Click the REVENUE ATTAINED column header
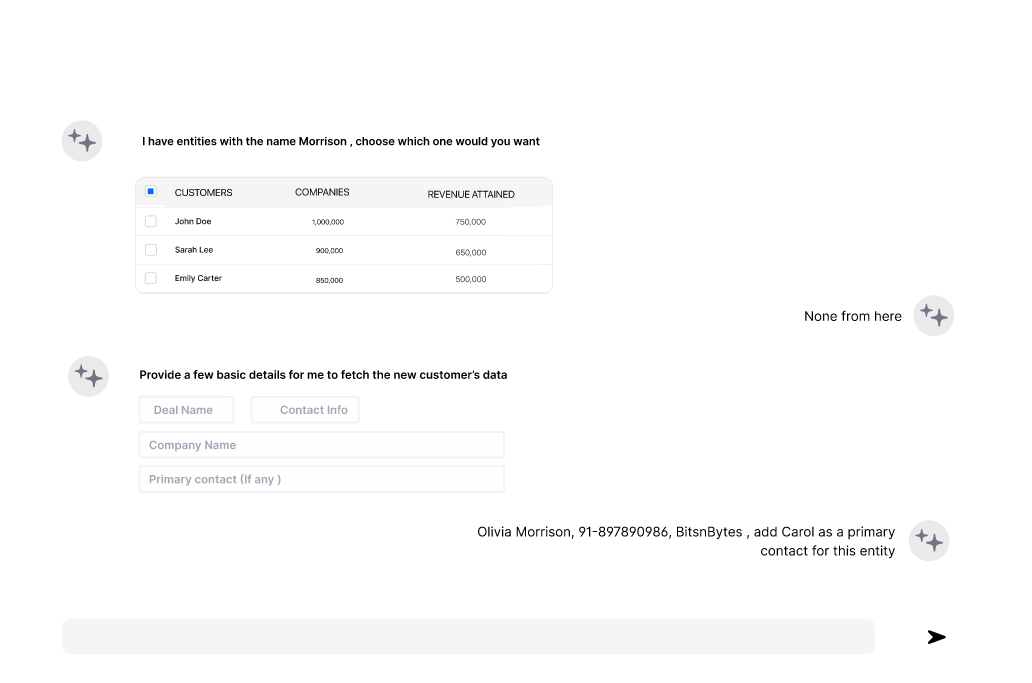The image size is (1032, 683). pos(471,194)
